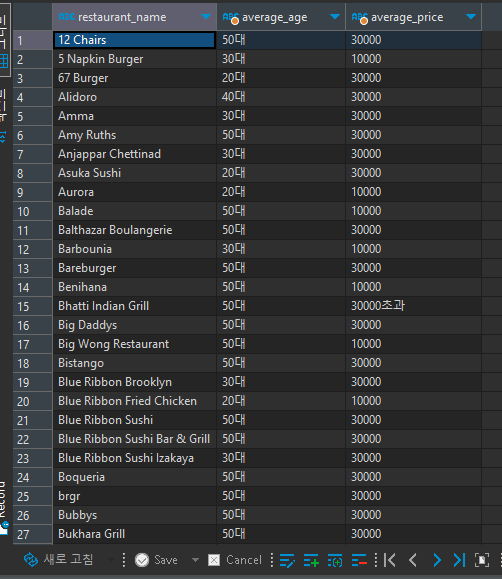Select the 'Alidoro' cell
Viewport: 502px width, 579px height.
(x=134, y=97)
